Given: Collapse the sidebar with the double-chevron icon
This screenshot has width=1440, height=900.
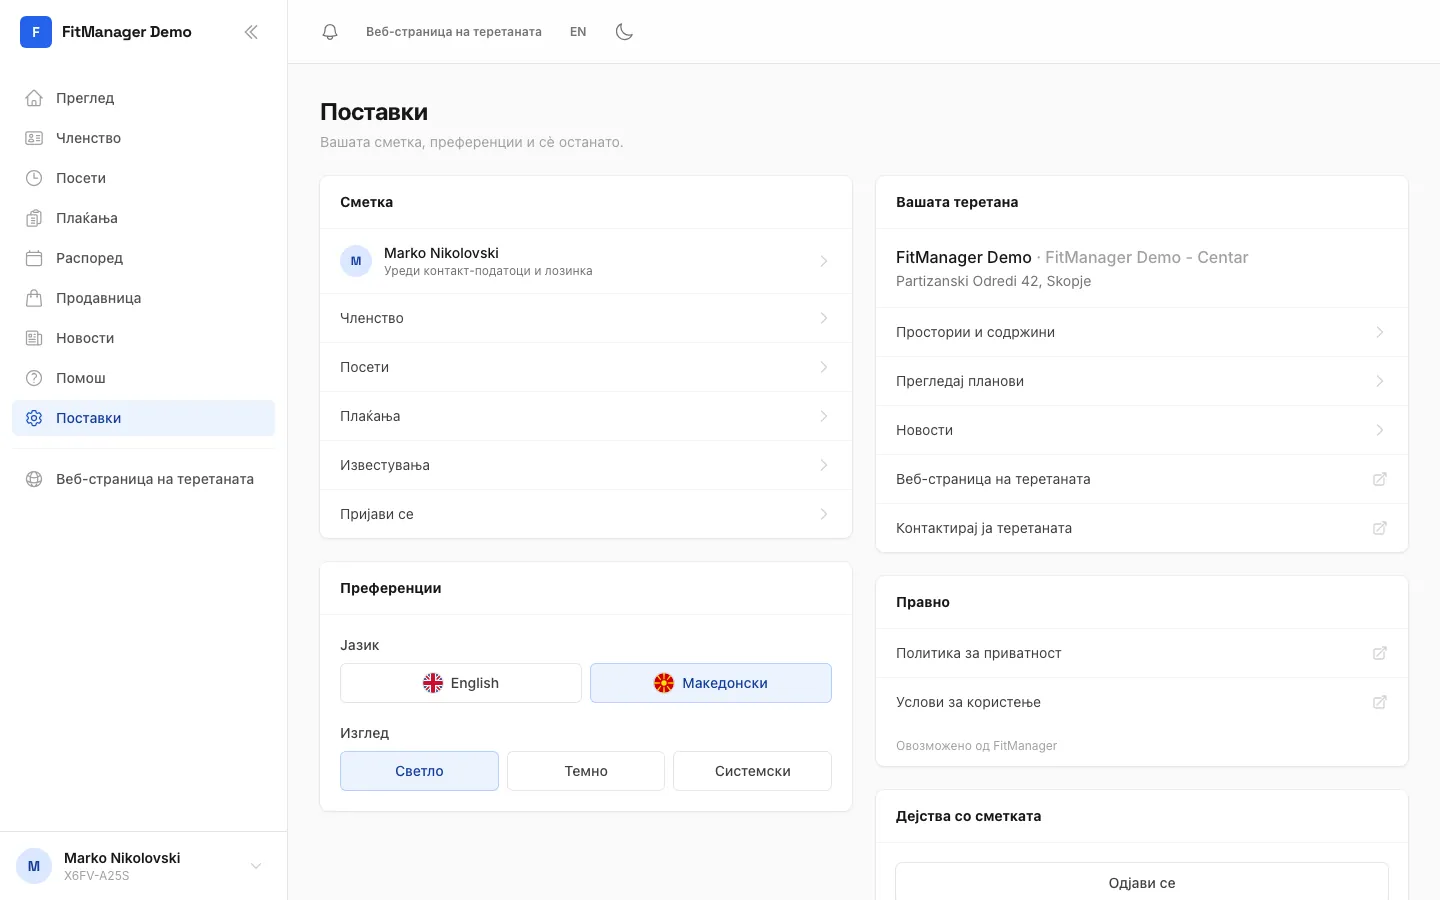Looking at the screenshot, I should click(x=251, y=32).
